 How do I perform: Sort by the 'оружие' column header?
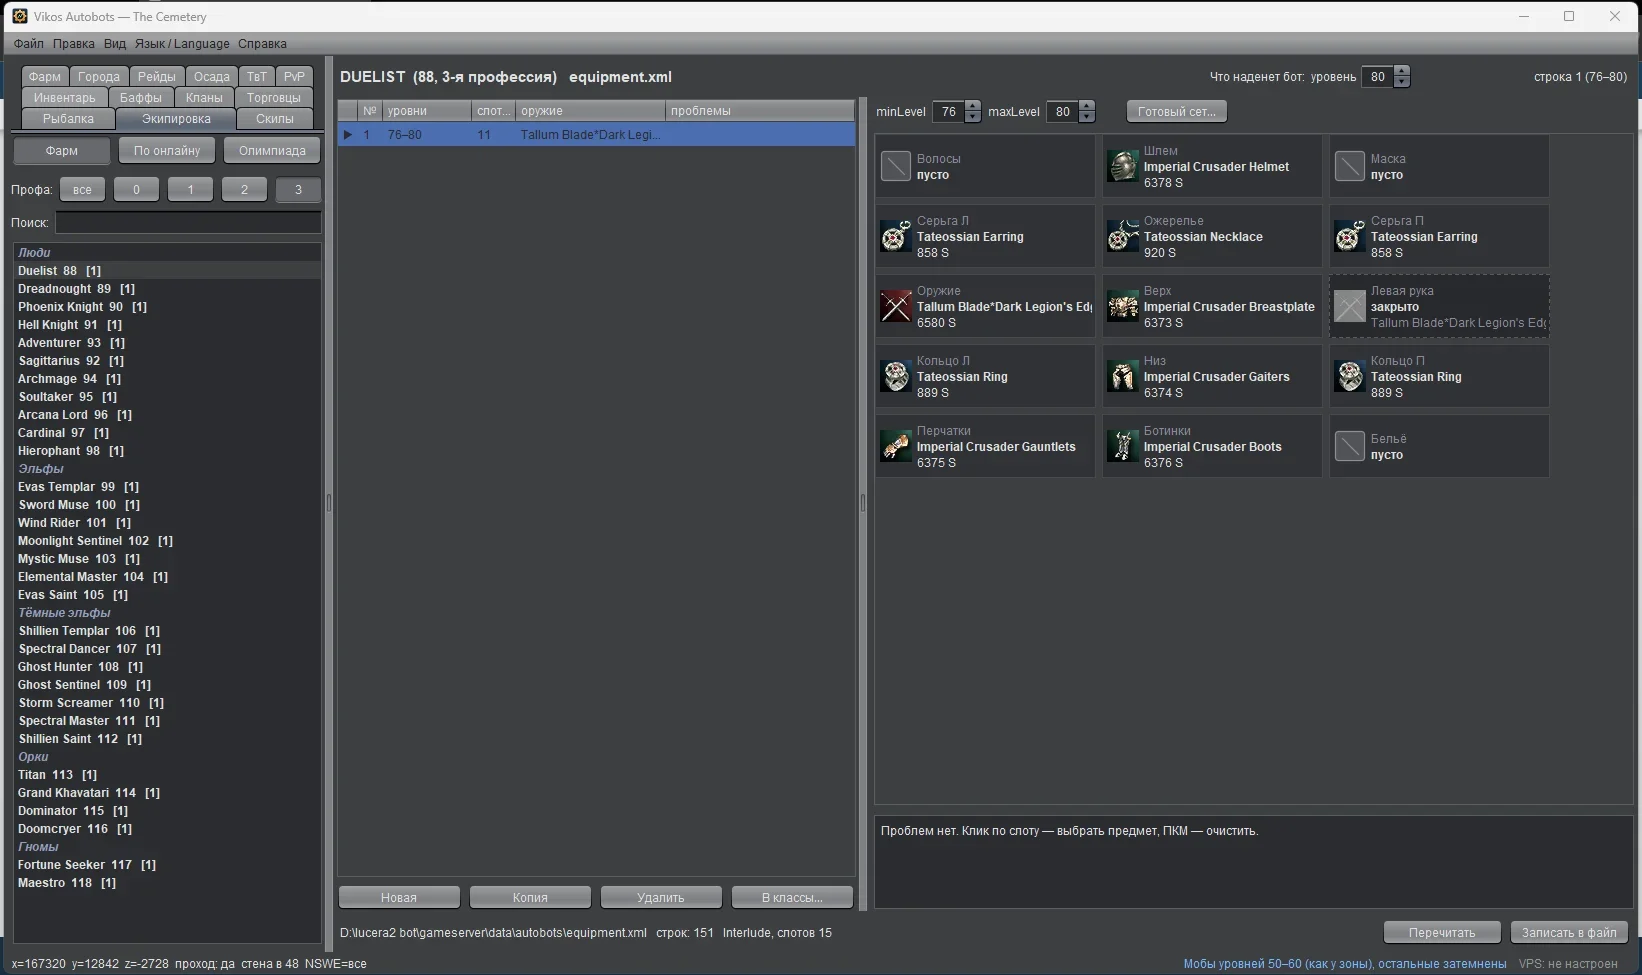(590, 111)
